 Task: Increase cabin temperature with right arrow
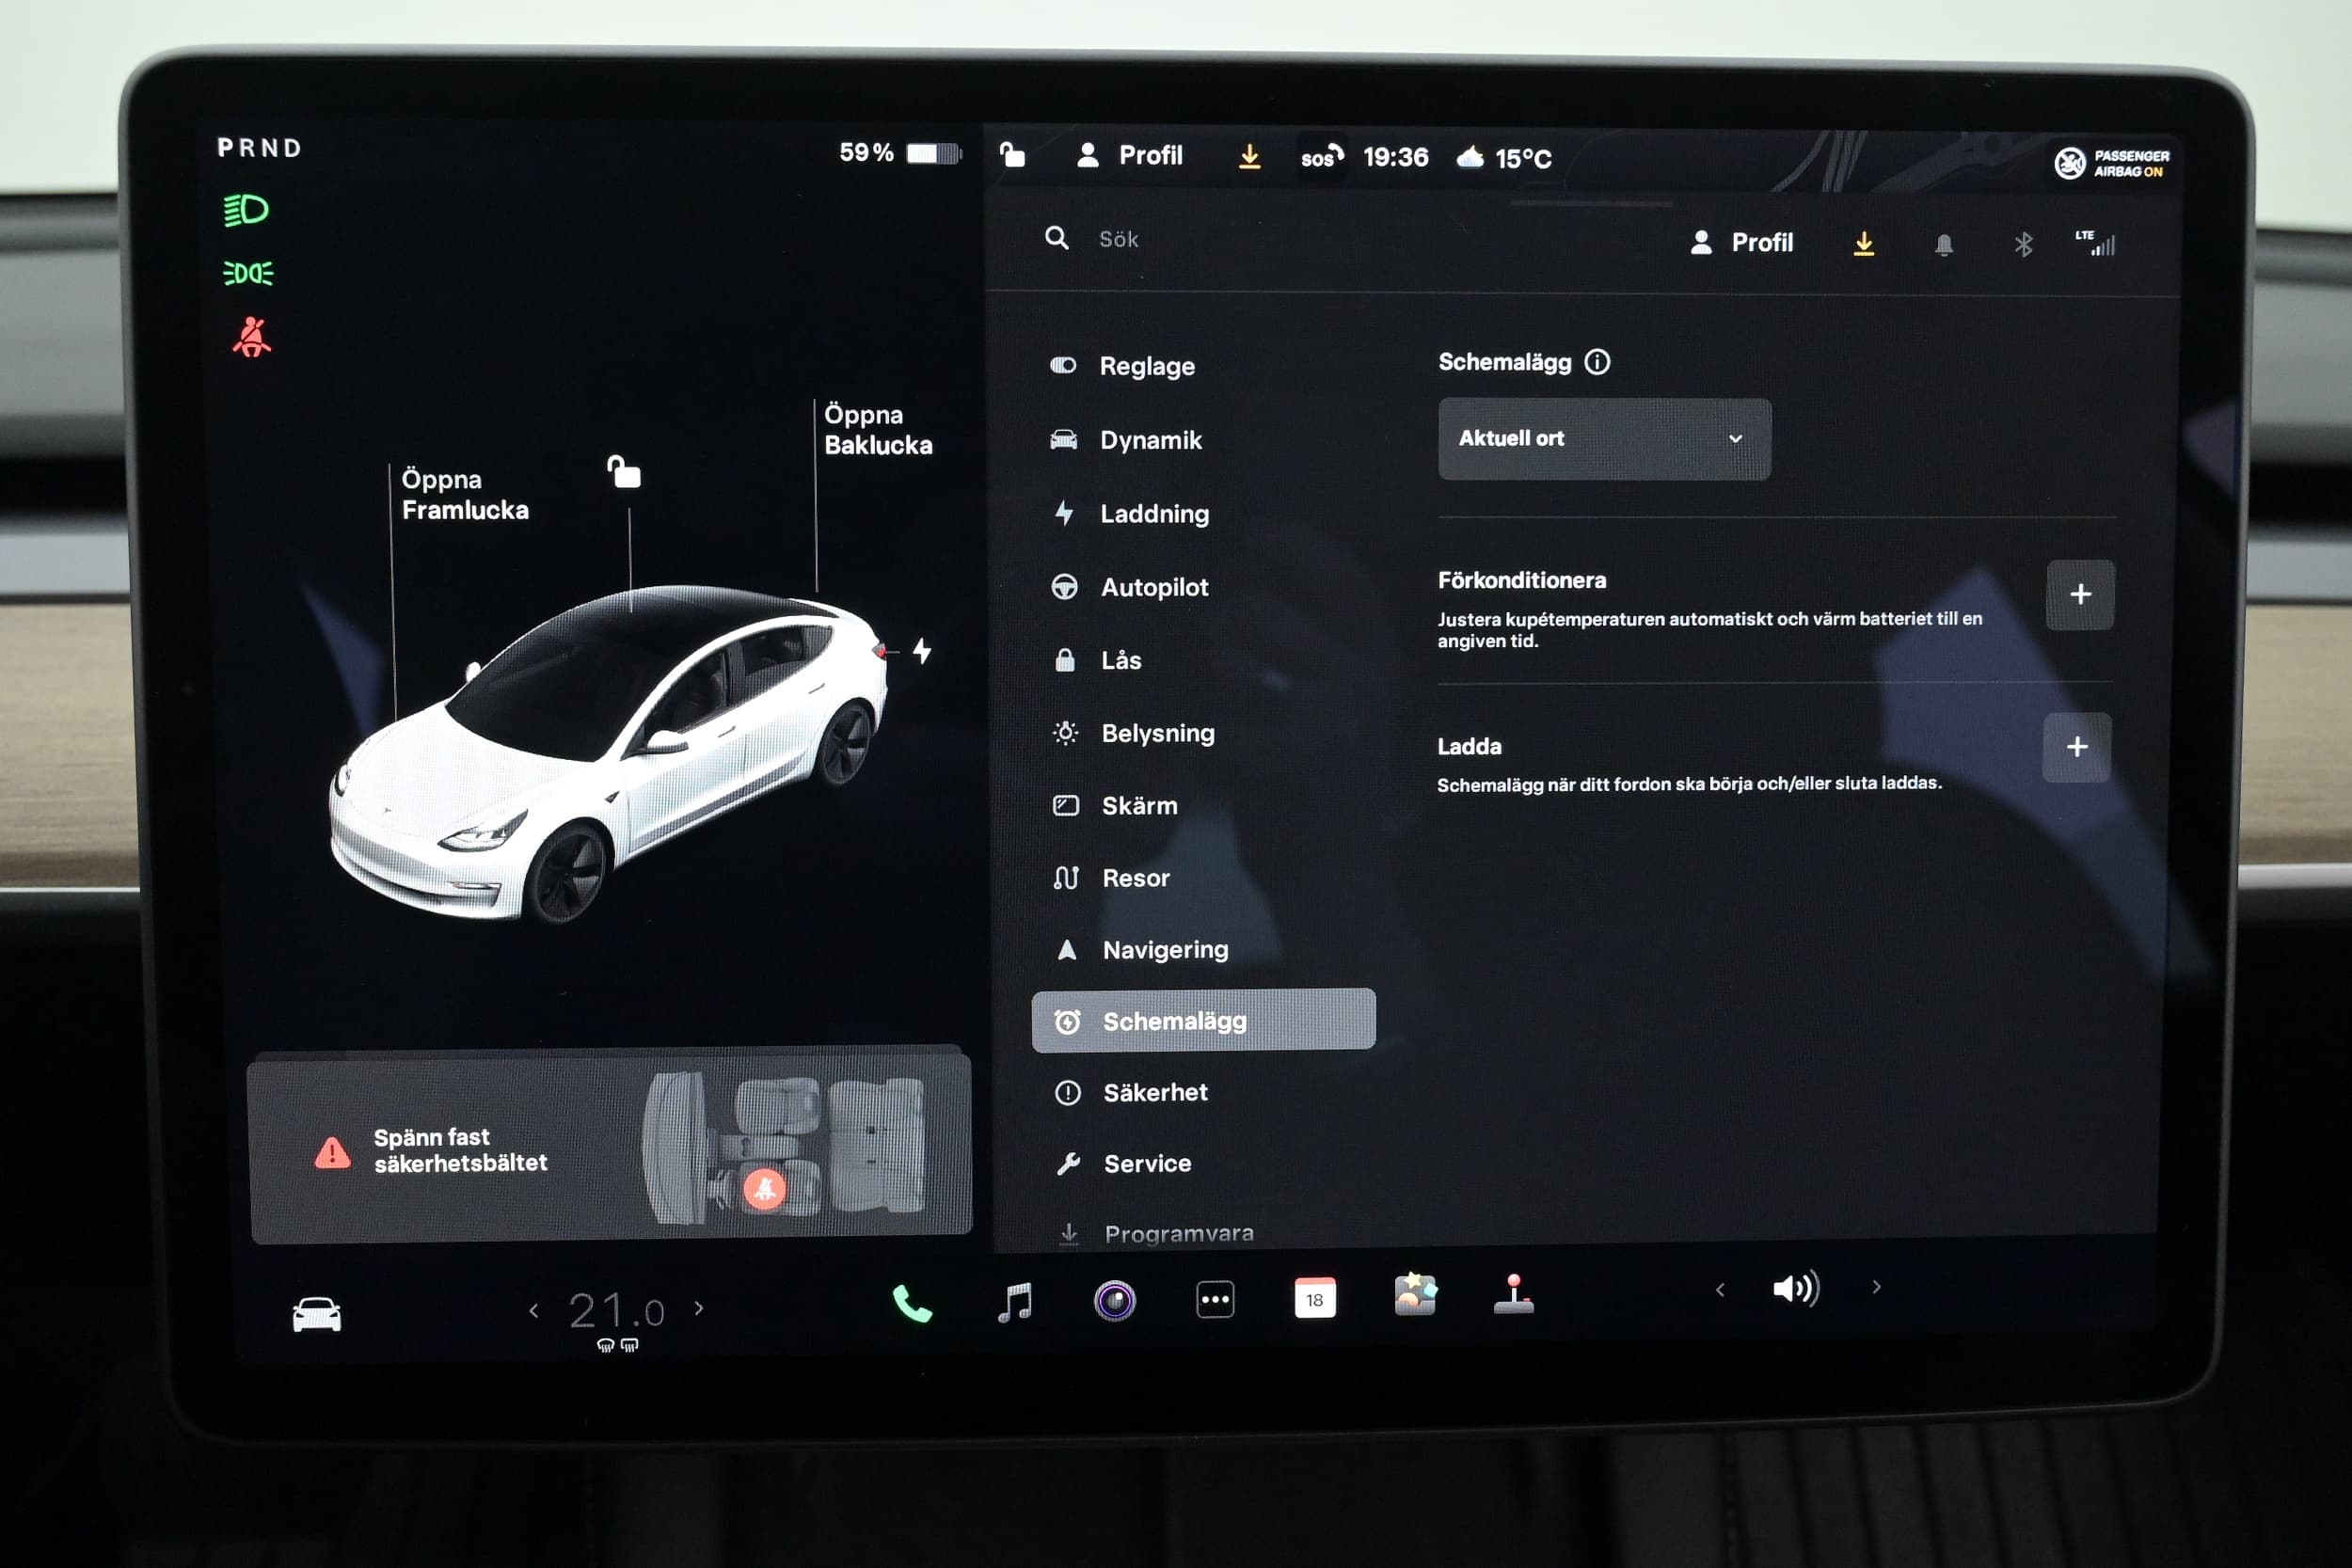point(699,1308)
